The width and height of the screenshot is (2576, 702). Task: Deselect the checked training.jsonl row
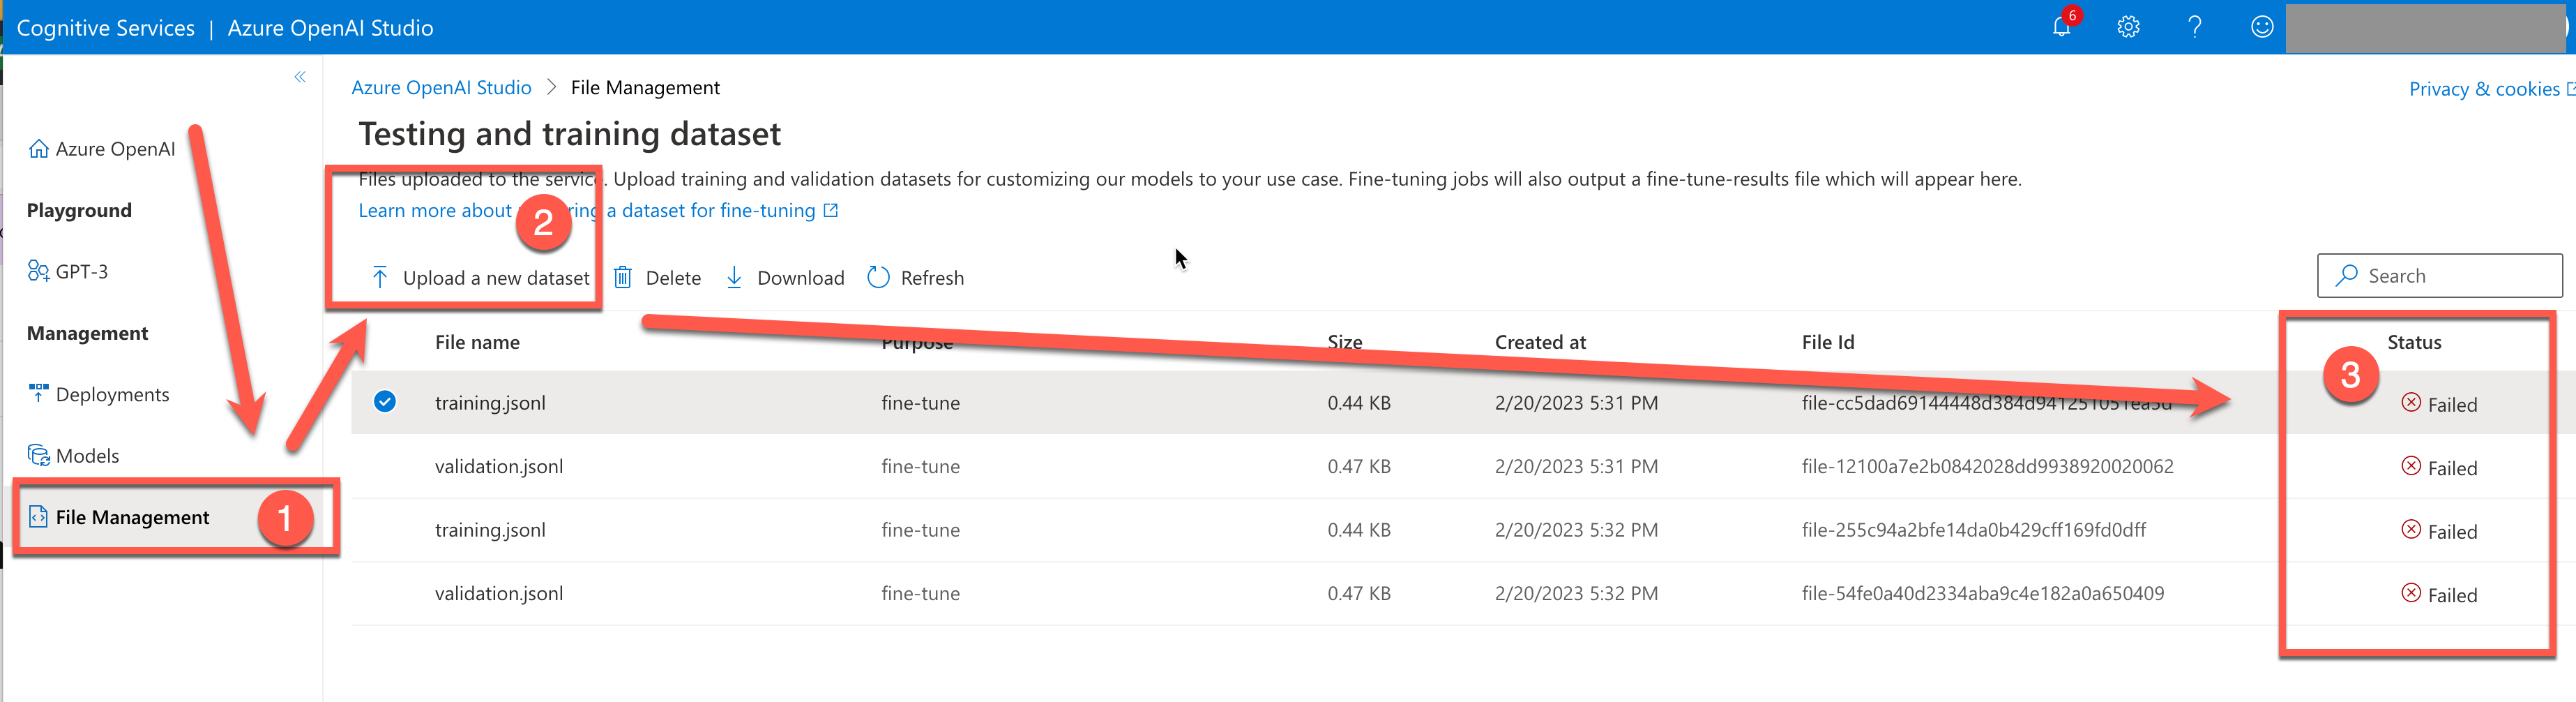[384, 402]
